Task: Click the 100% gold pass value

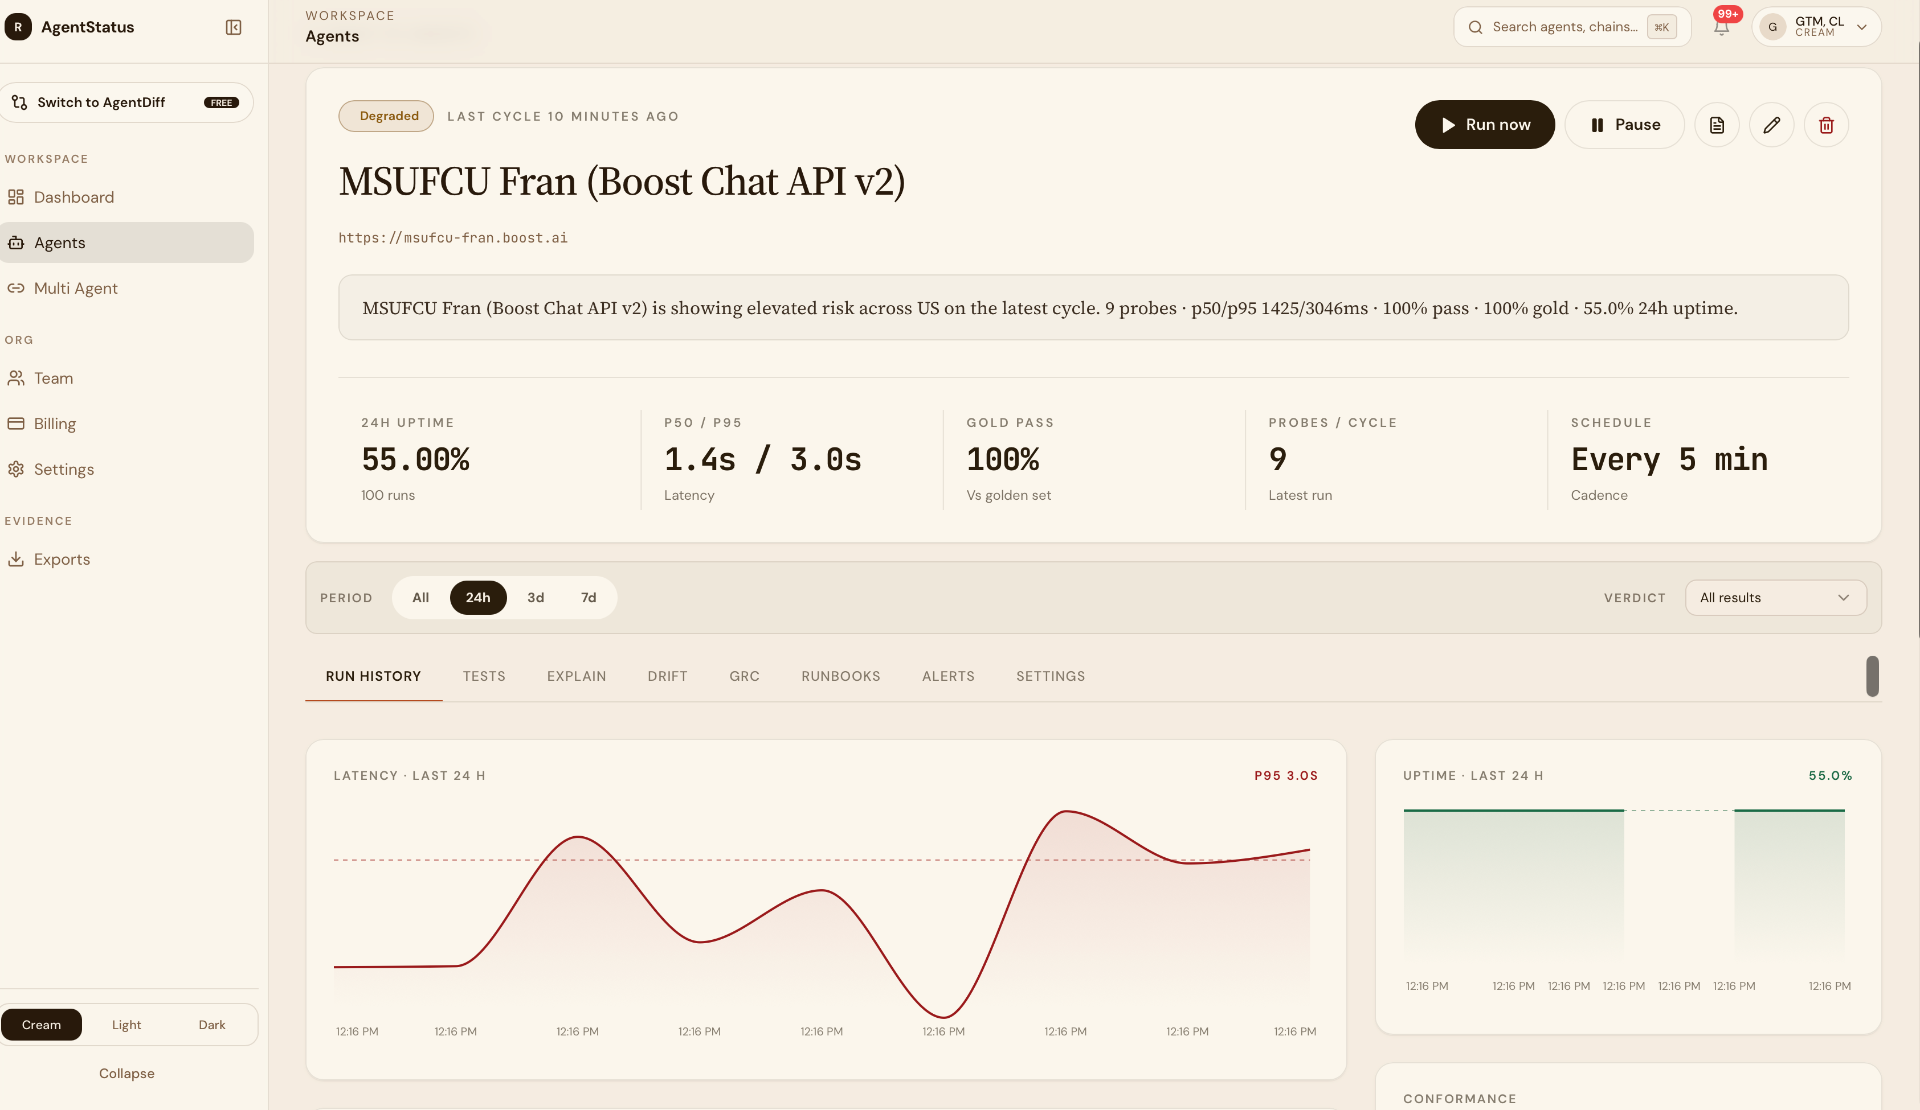Action: click(x=1003, y=460)
